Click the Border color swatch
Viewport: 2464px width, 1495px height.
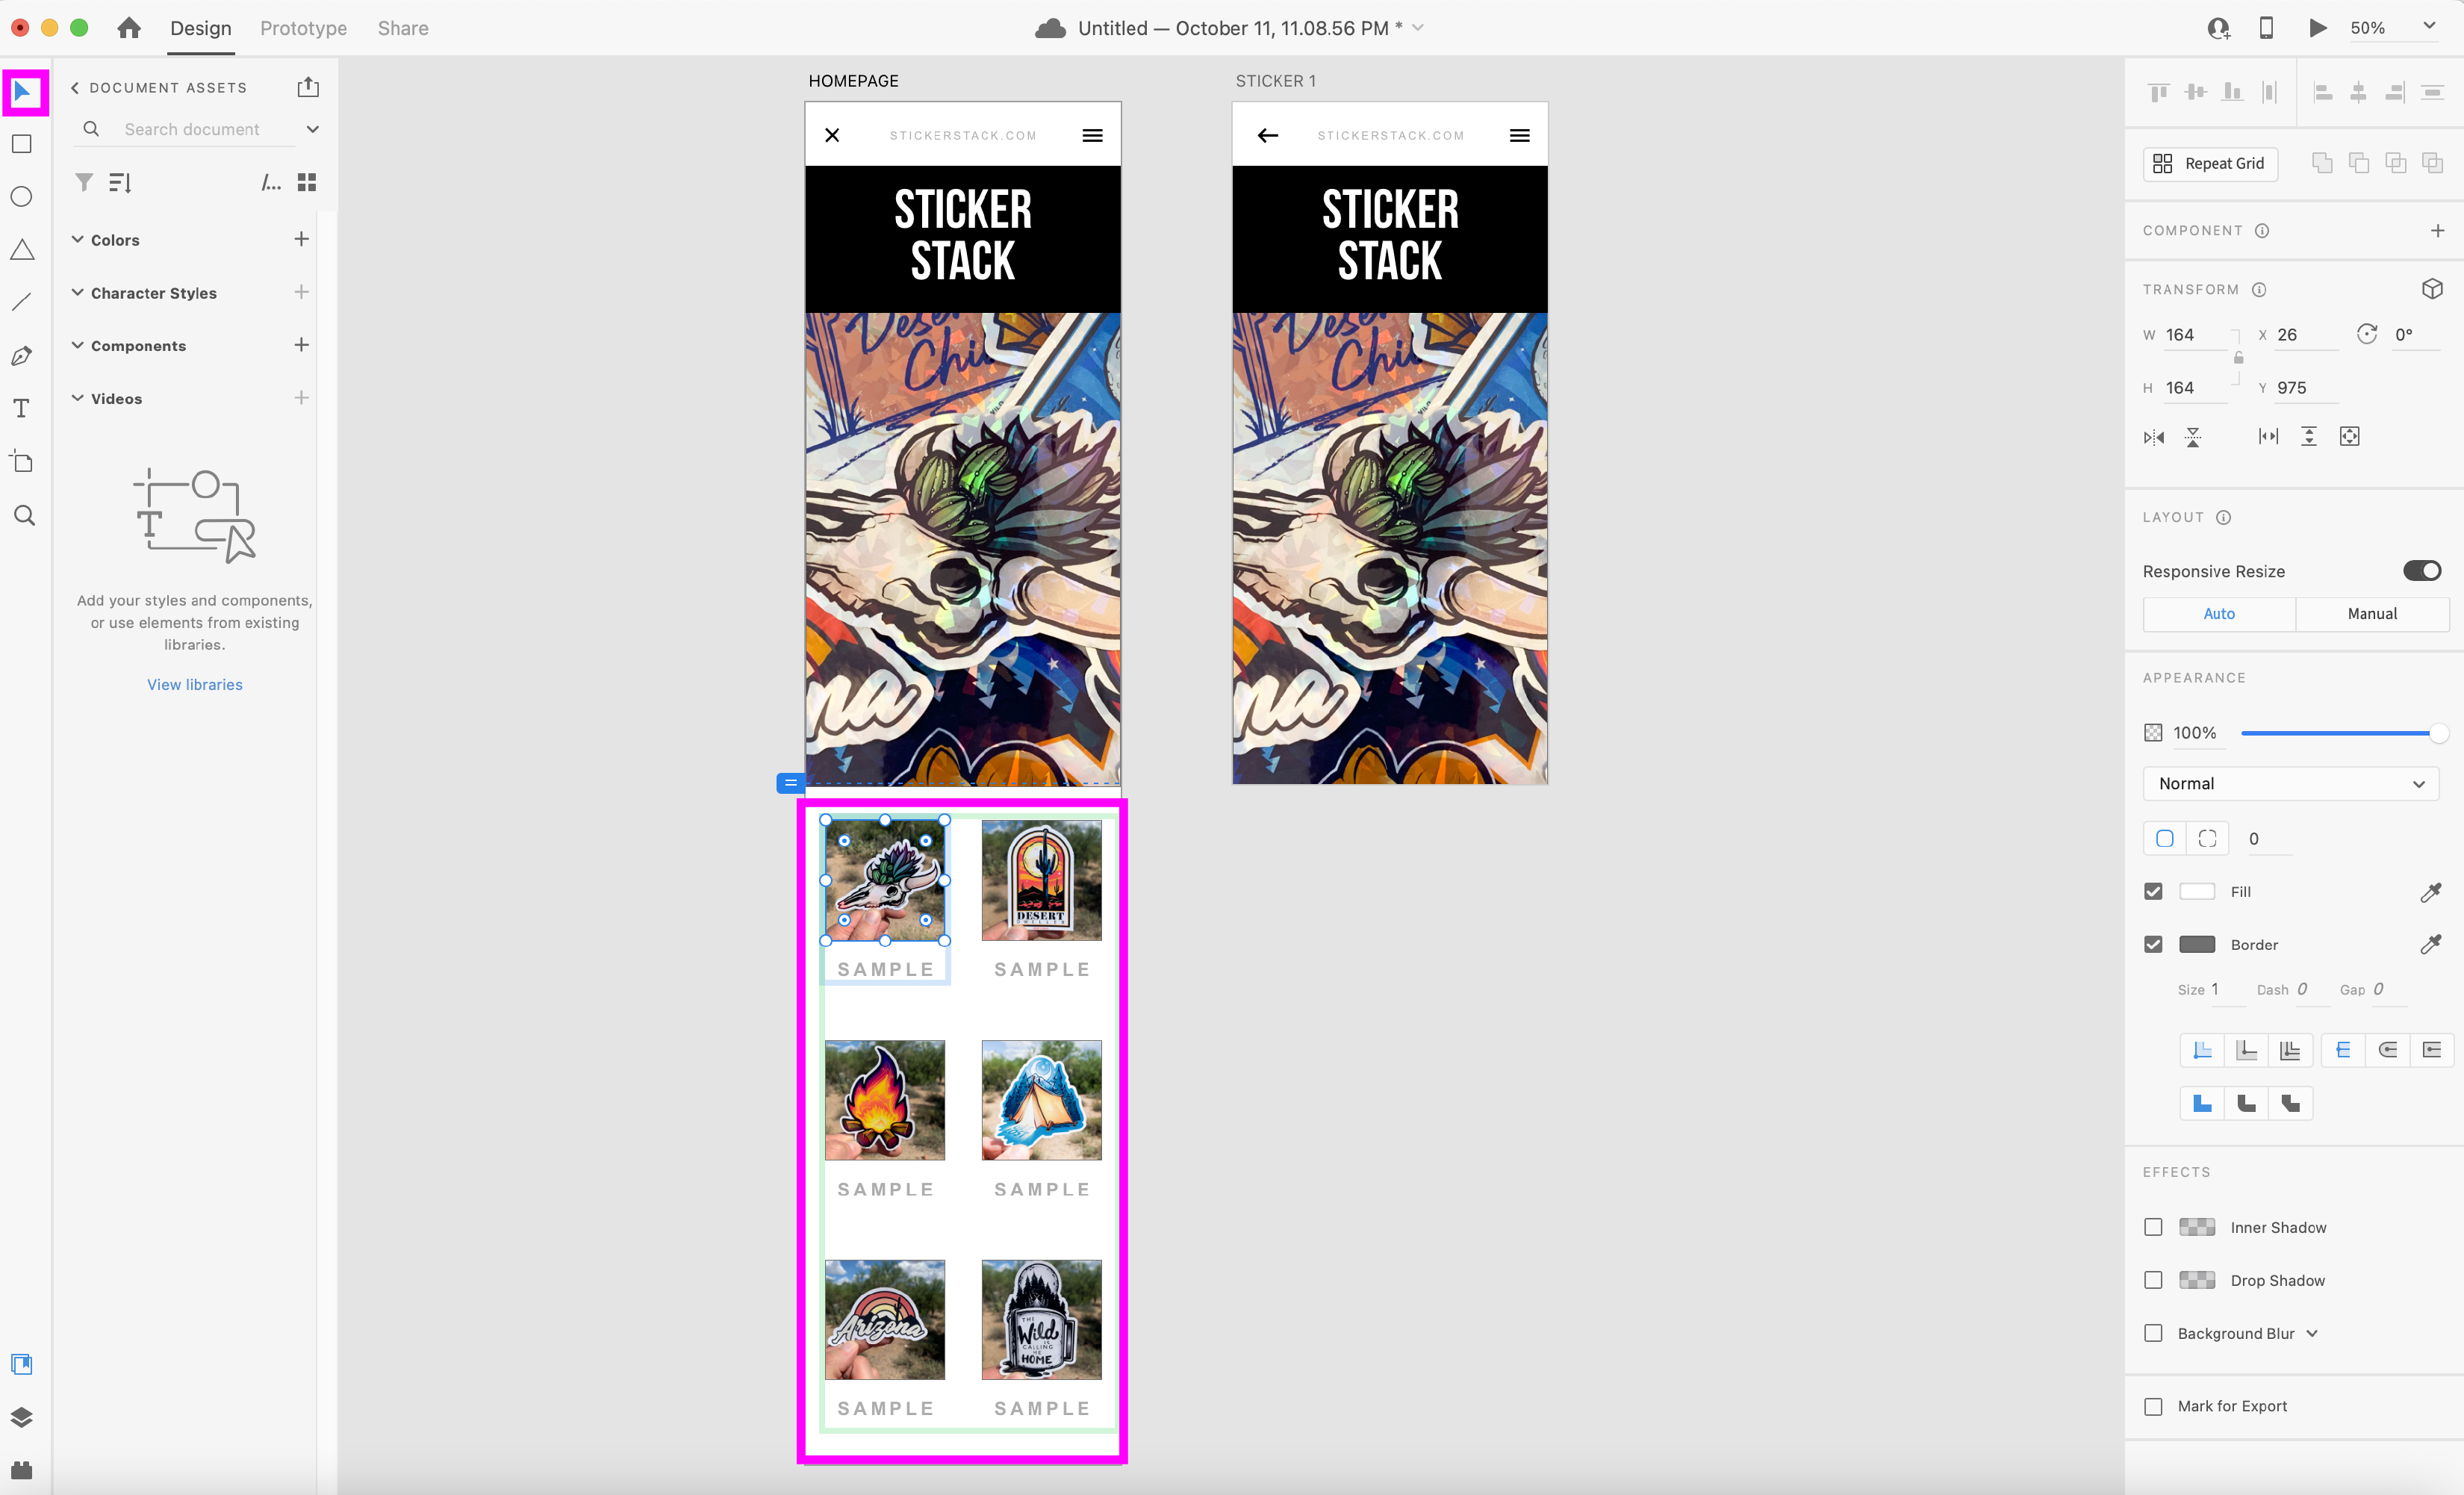coord(2196,945)
